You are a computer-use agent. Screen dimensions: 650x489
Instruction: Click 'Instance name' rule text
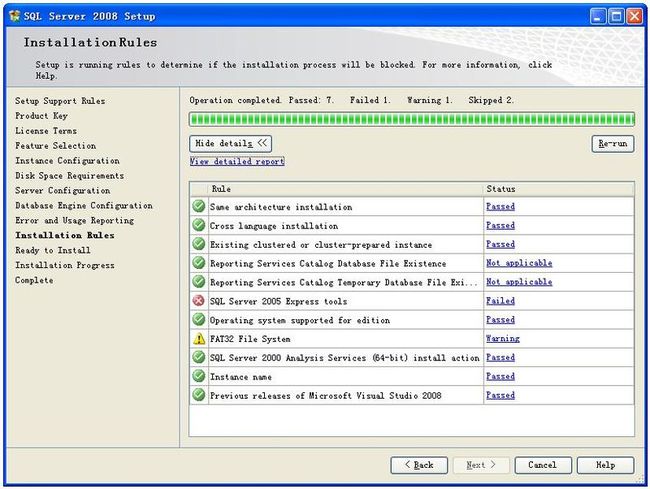pos(241,377)
